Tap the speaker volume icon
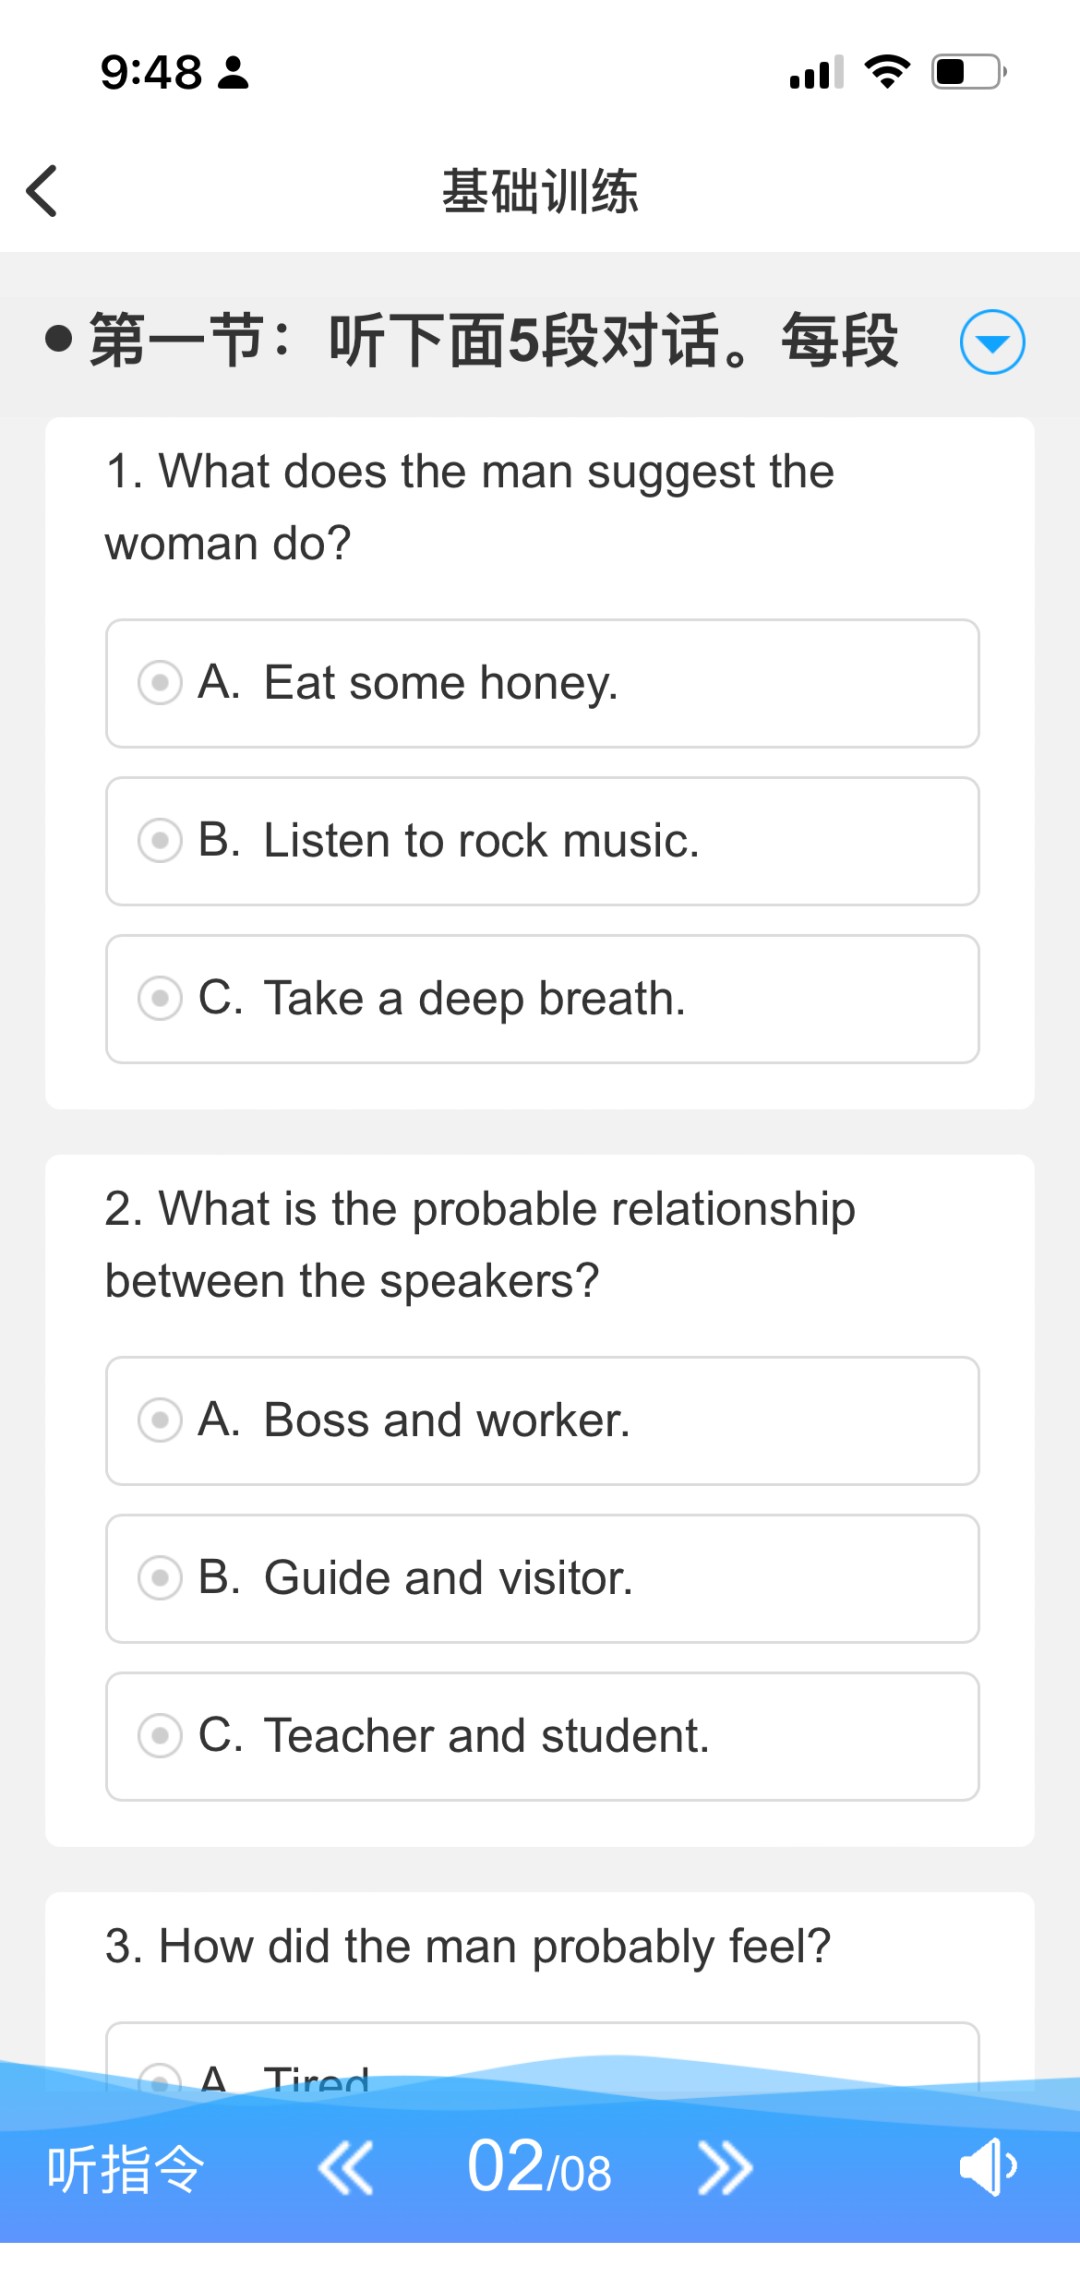1080x2289 pixels. [987, 2167]
